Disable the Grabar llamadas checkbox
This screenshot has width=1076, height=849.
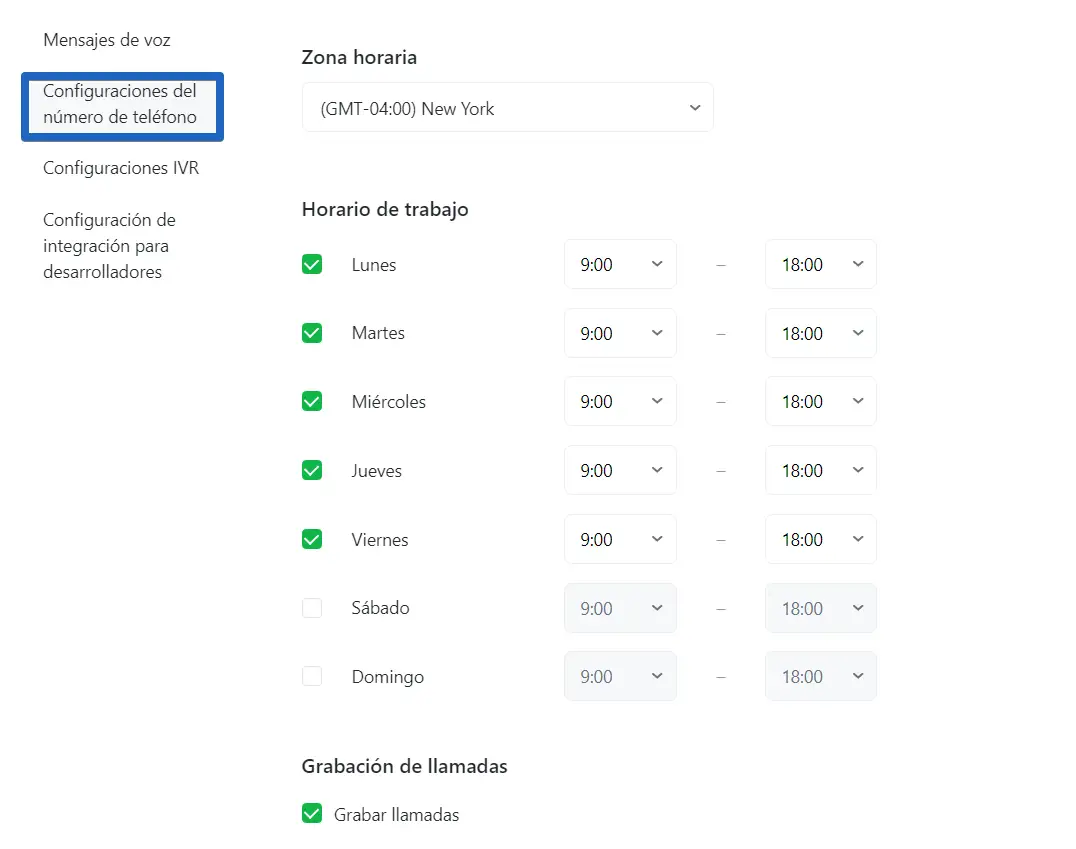pos(312,814)
